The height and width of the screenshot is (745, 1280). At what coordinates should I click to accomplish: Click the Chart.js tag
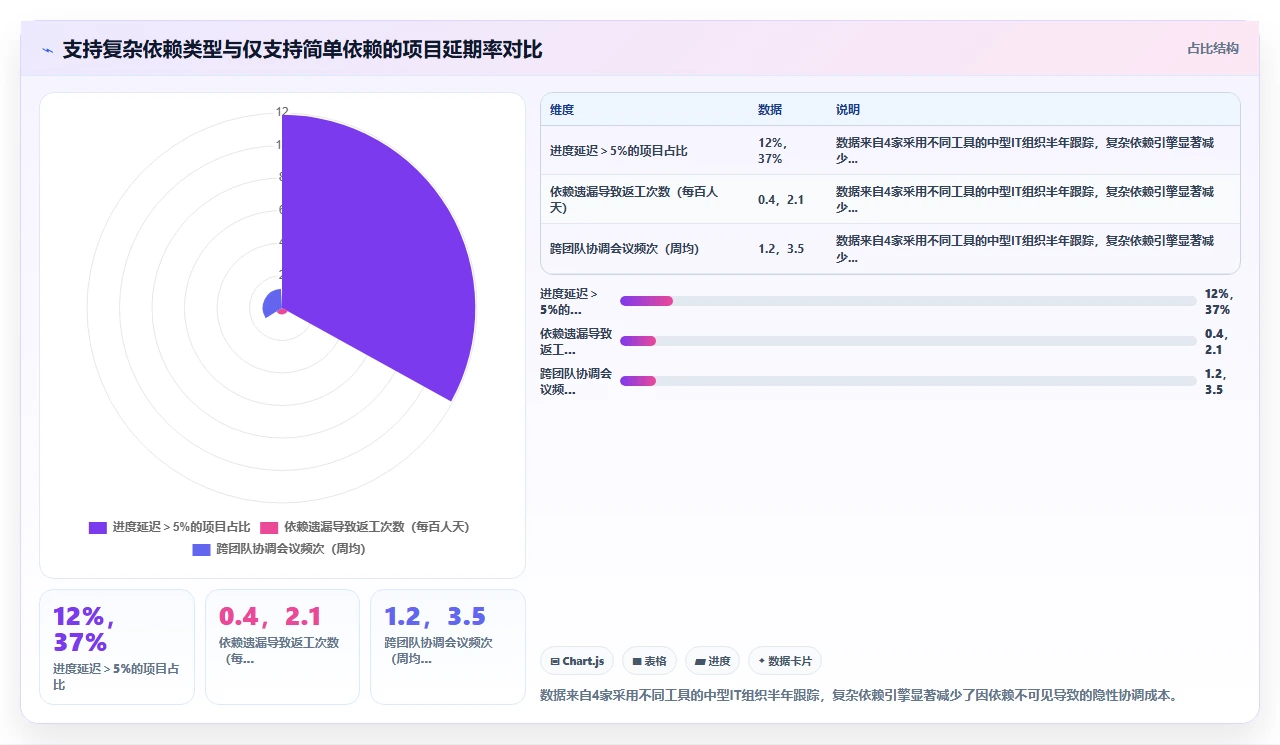pos(577,661)
